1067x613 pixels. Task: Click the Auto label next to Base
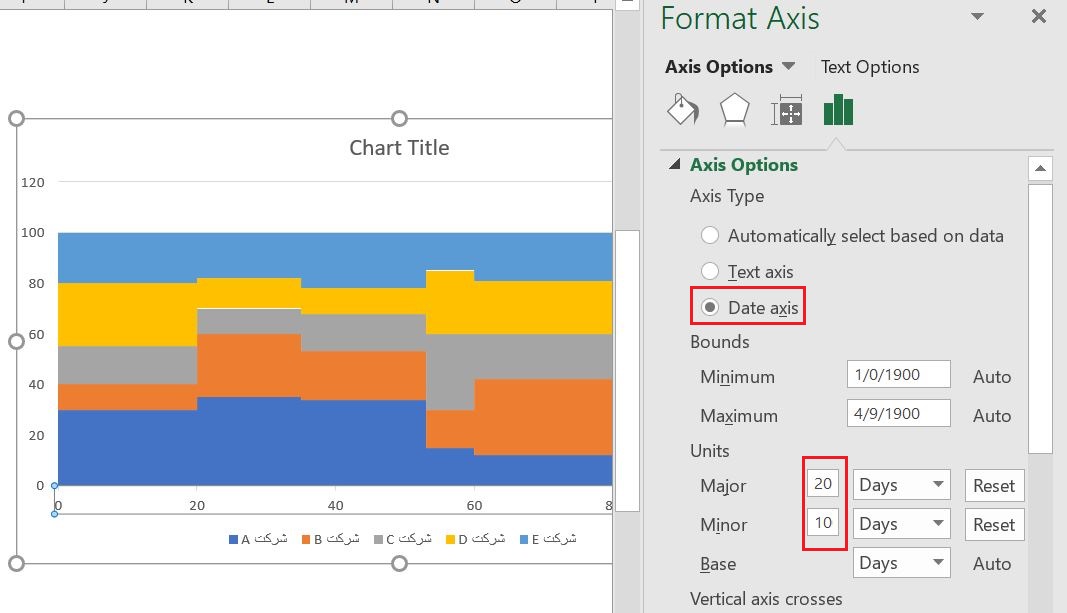click(991, 563)
